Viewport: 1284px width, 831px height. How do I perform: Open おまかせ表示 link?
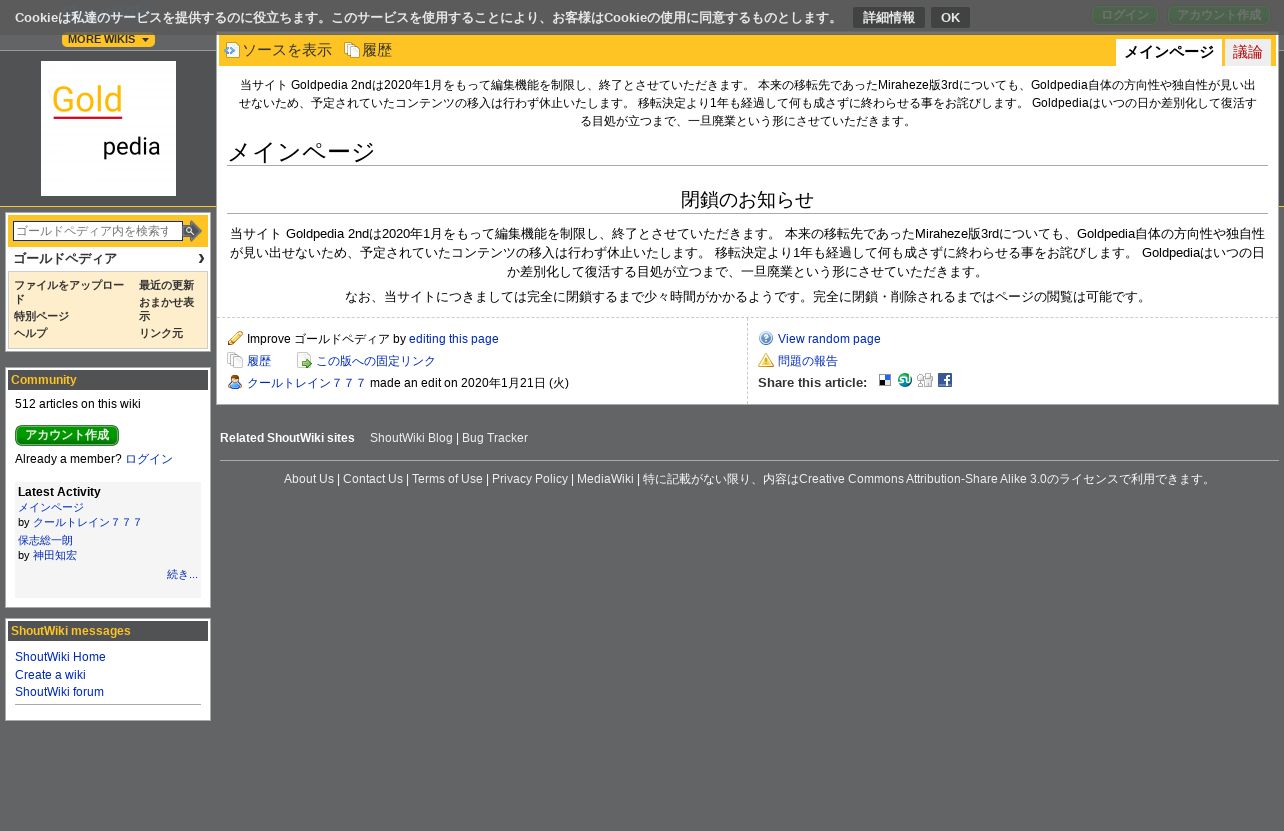pos(166,308)
